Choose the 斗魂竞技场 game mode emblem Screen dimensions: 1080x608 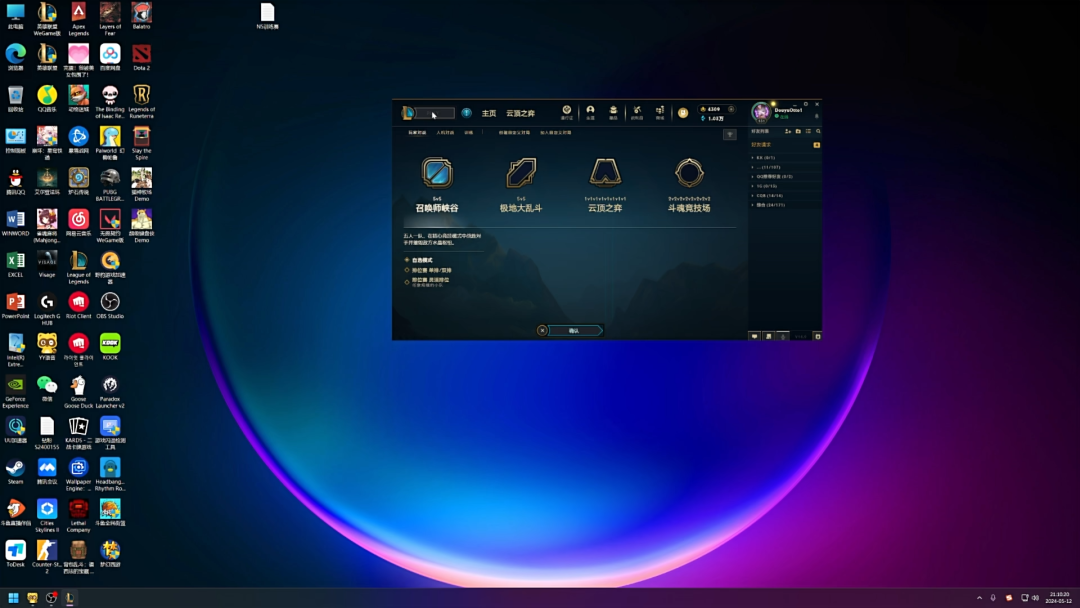[x=689, y=173]
